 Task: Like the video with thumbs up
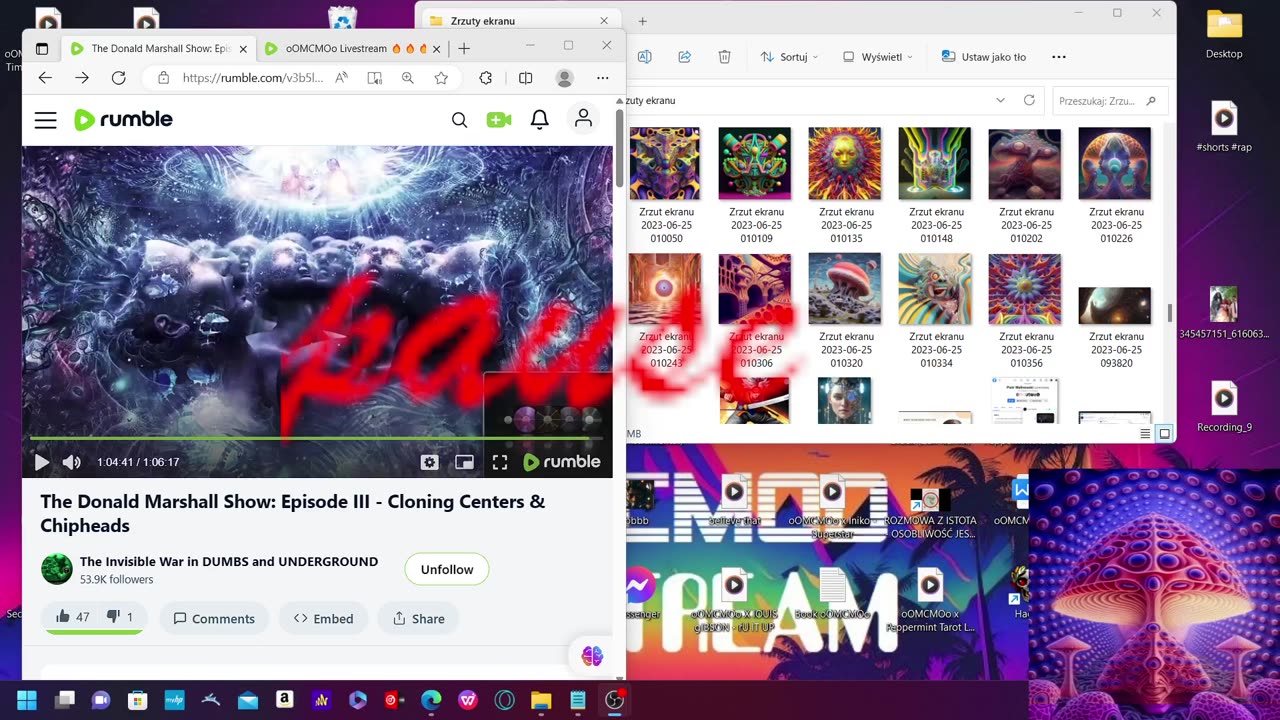73,617
